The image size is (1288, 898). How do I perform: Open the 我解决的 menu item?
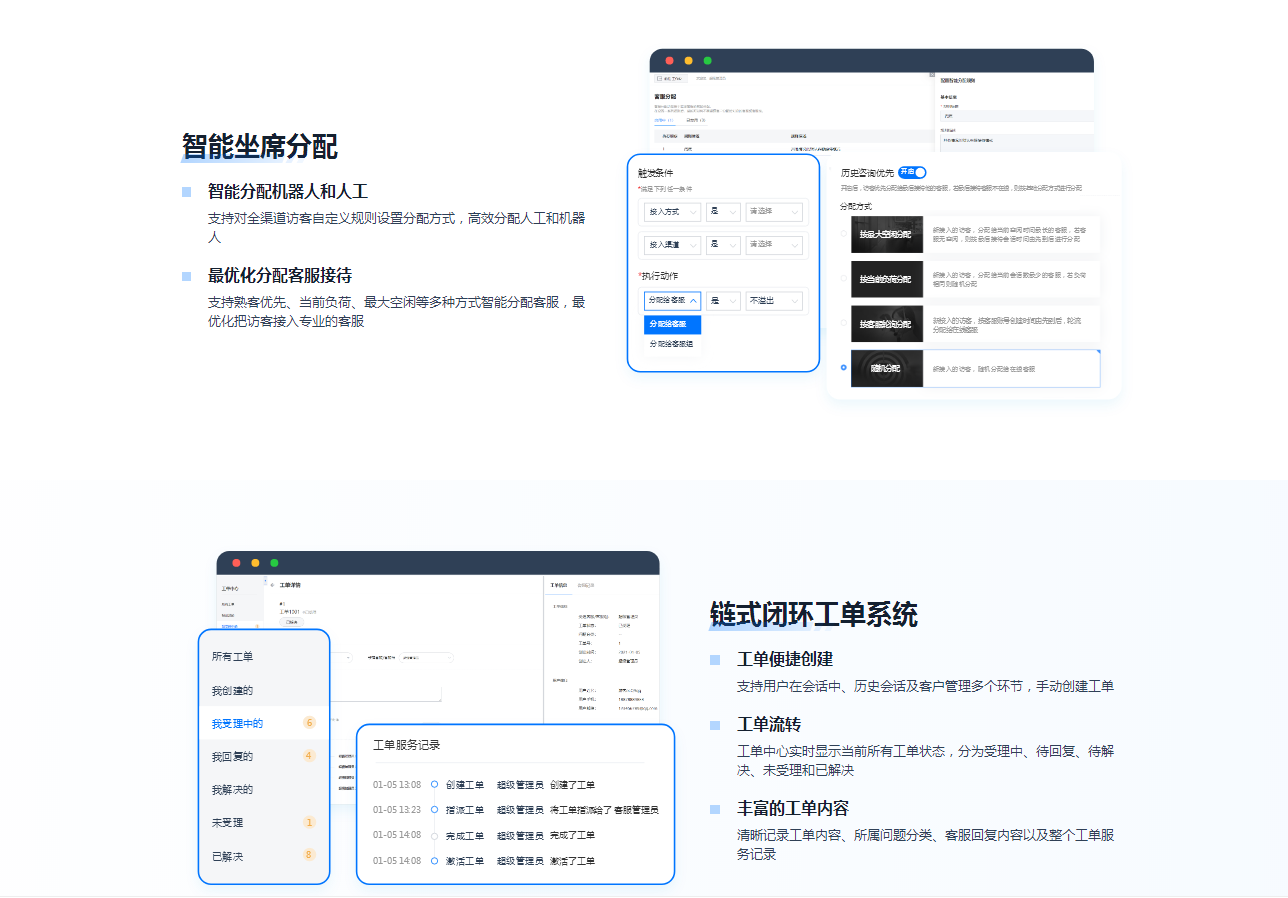click(232, 789)
